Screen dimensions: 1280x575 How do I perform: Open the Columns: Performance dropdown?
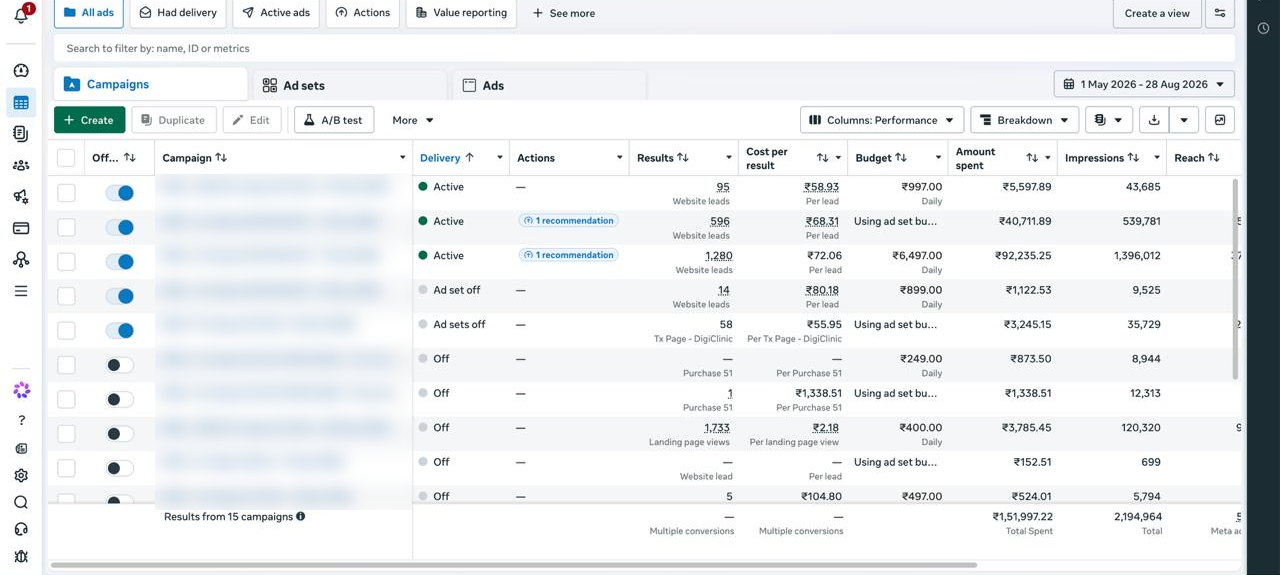pyautogui.click(x=882, y=120)
